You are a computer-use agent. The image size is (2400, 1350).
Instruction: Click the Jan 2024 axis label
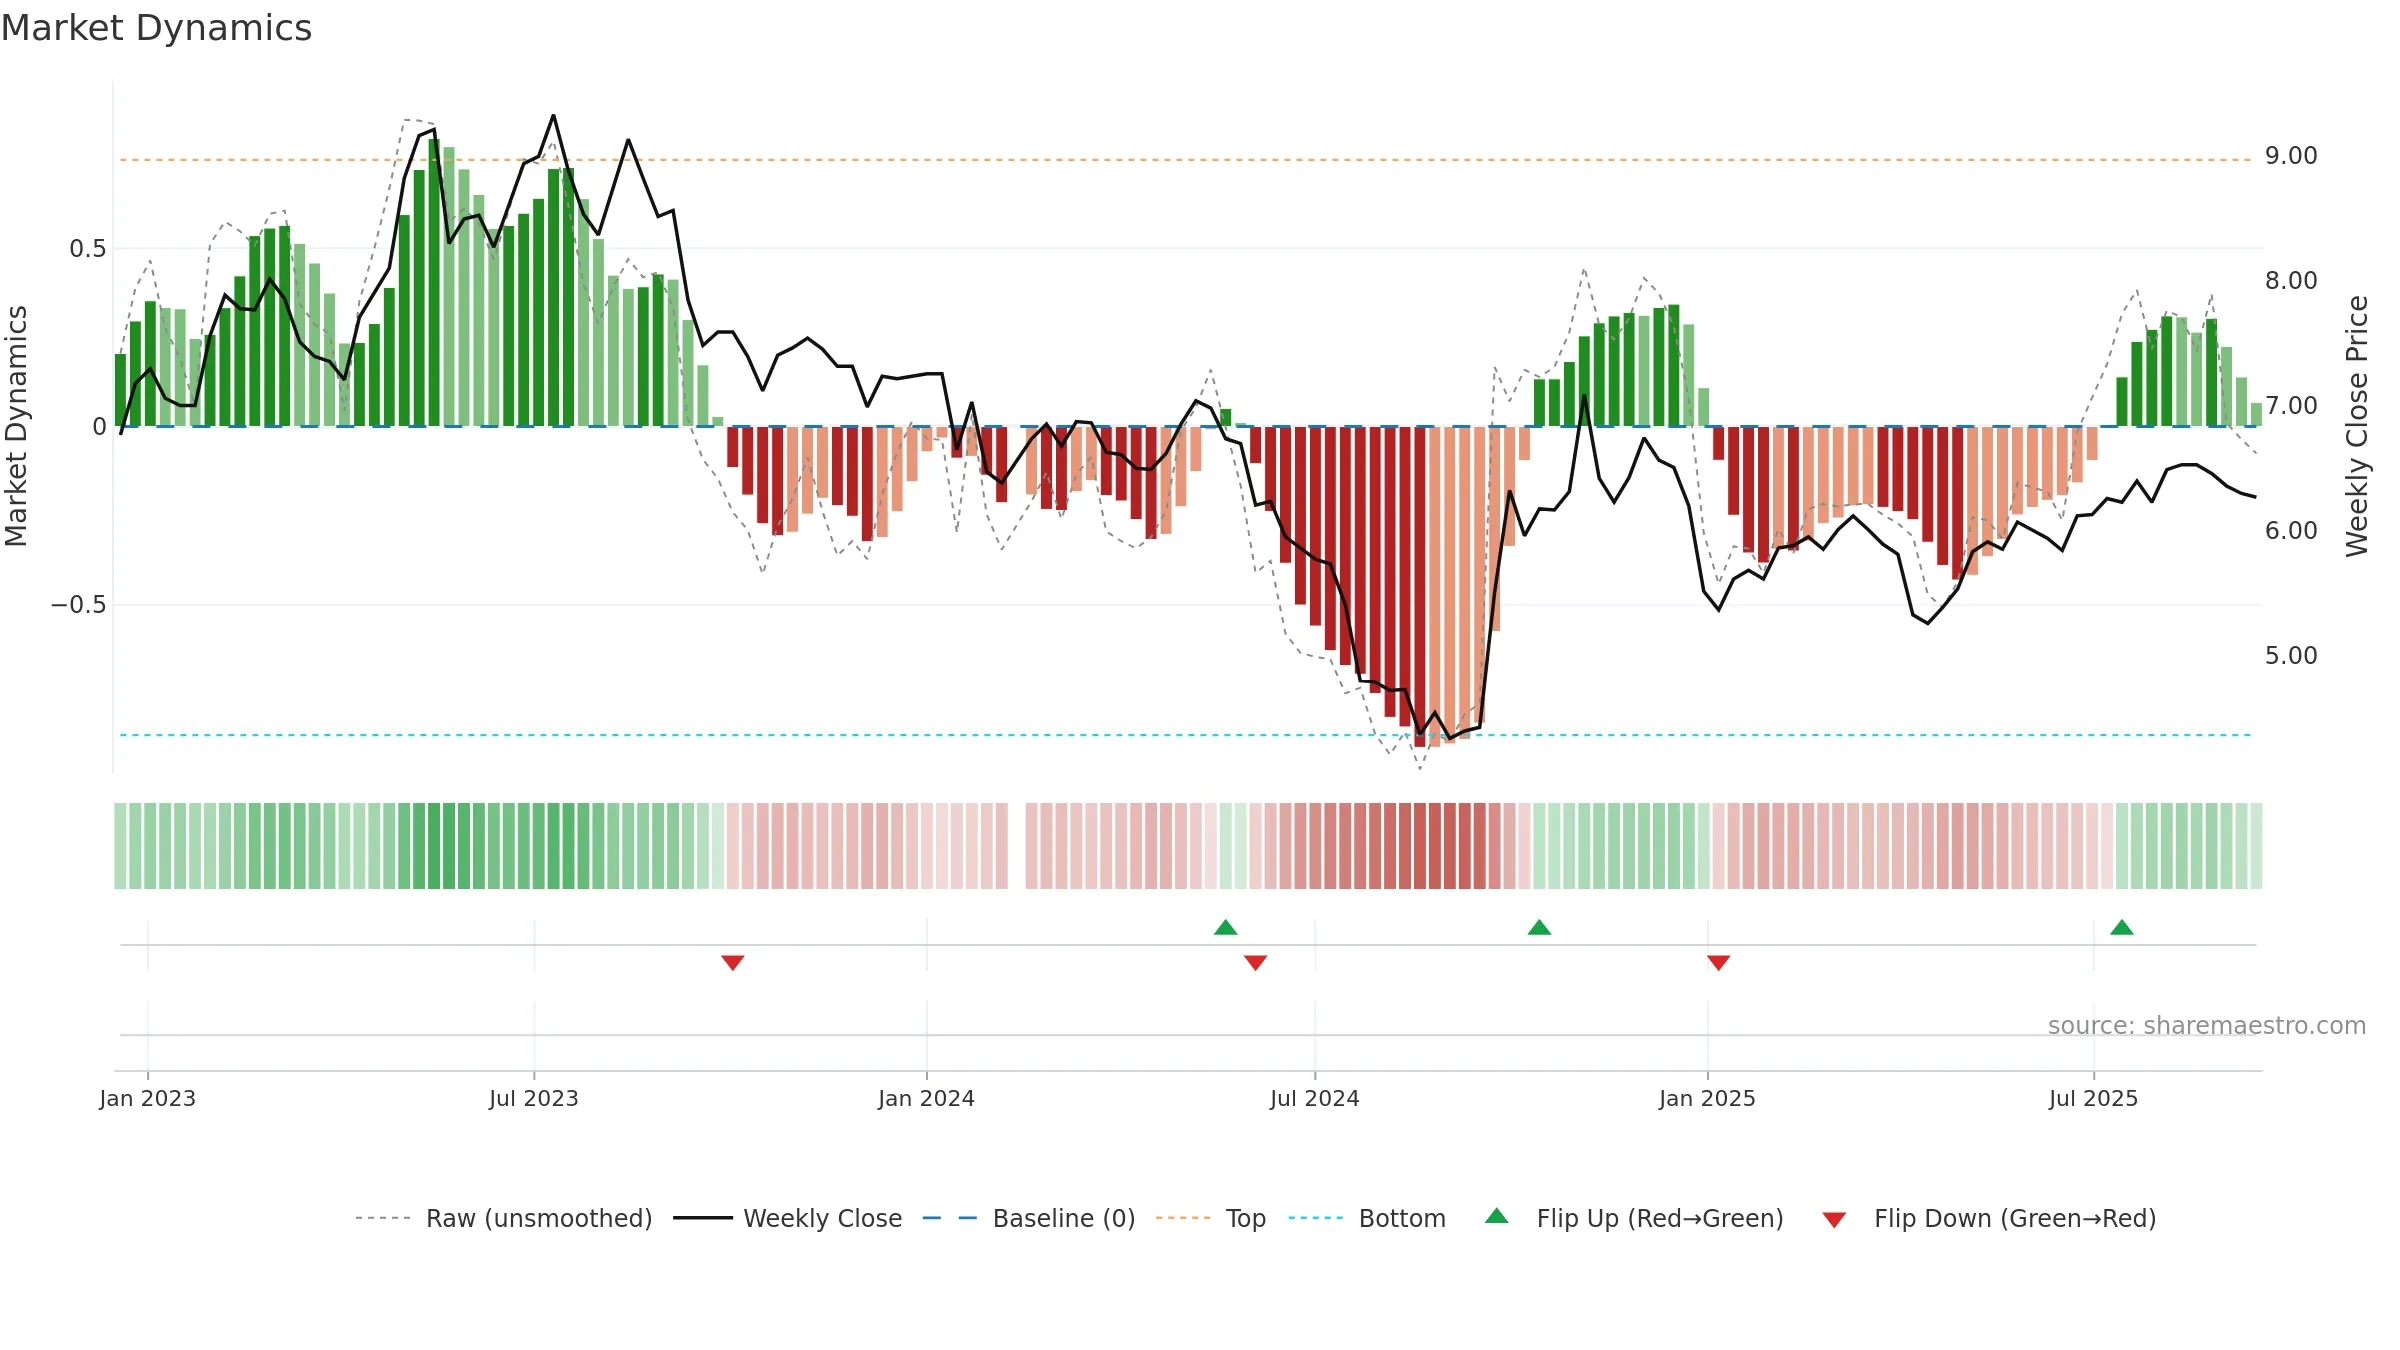927,1098
